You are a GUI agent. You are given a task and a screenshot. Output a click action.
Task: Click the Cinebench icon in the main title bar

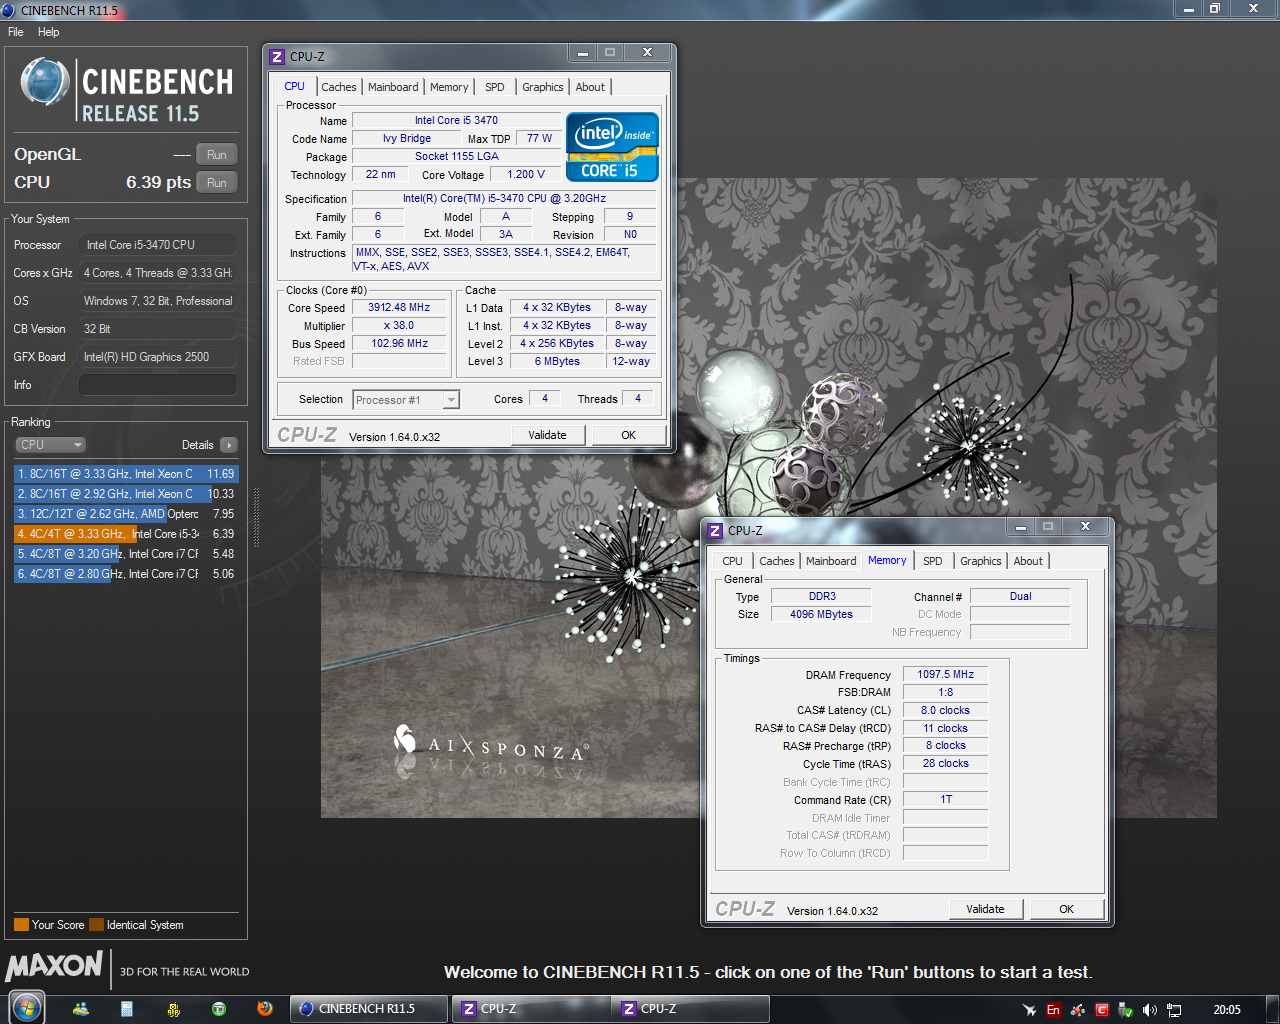coord(9,10)
